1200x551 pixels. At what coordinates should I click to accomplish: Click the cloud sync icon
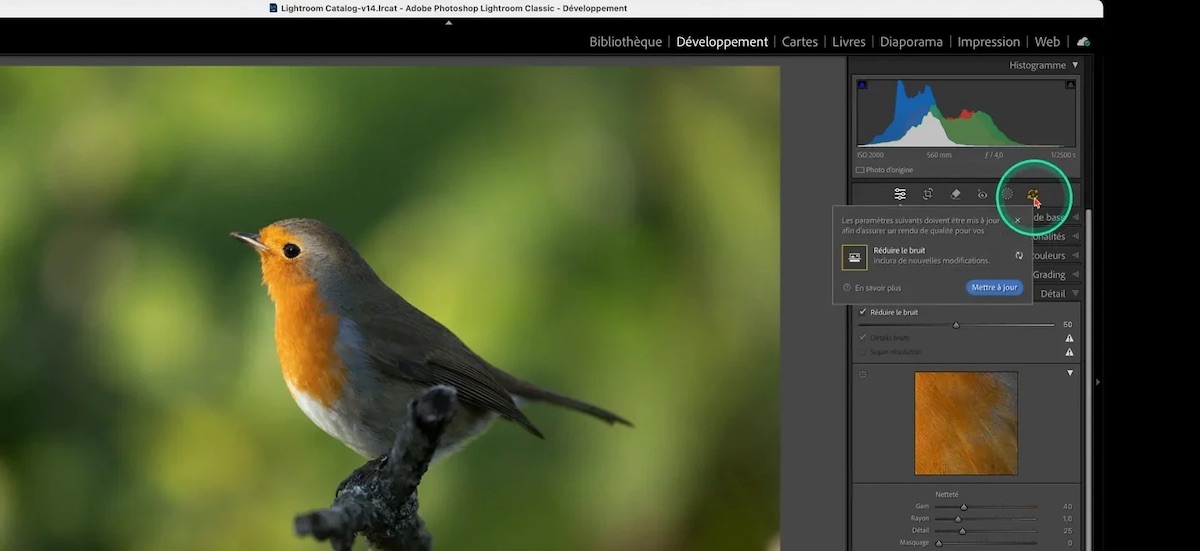click(1083, 42)
